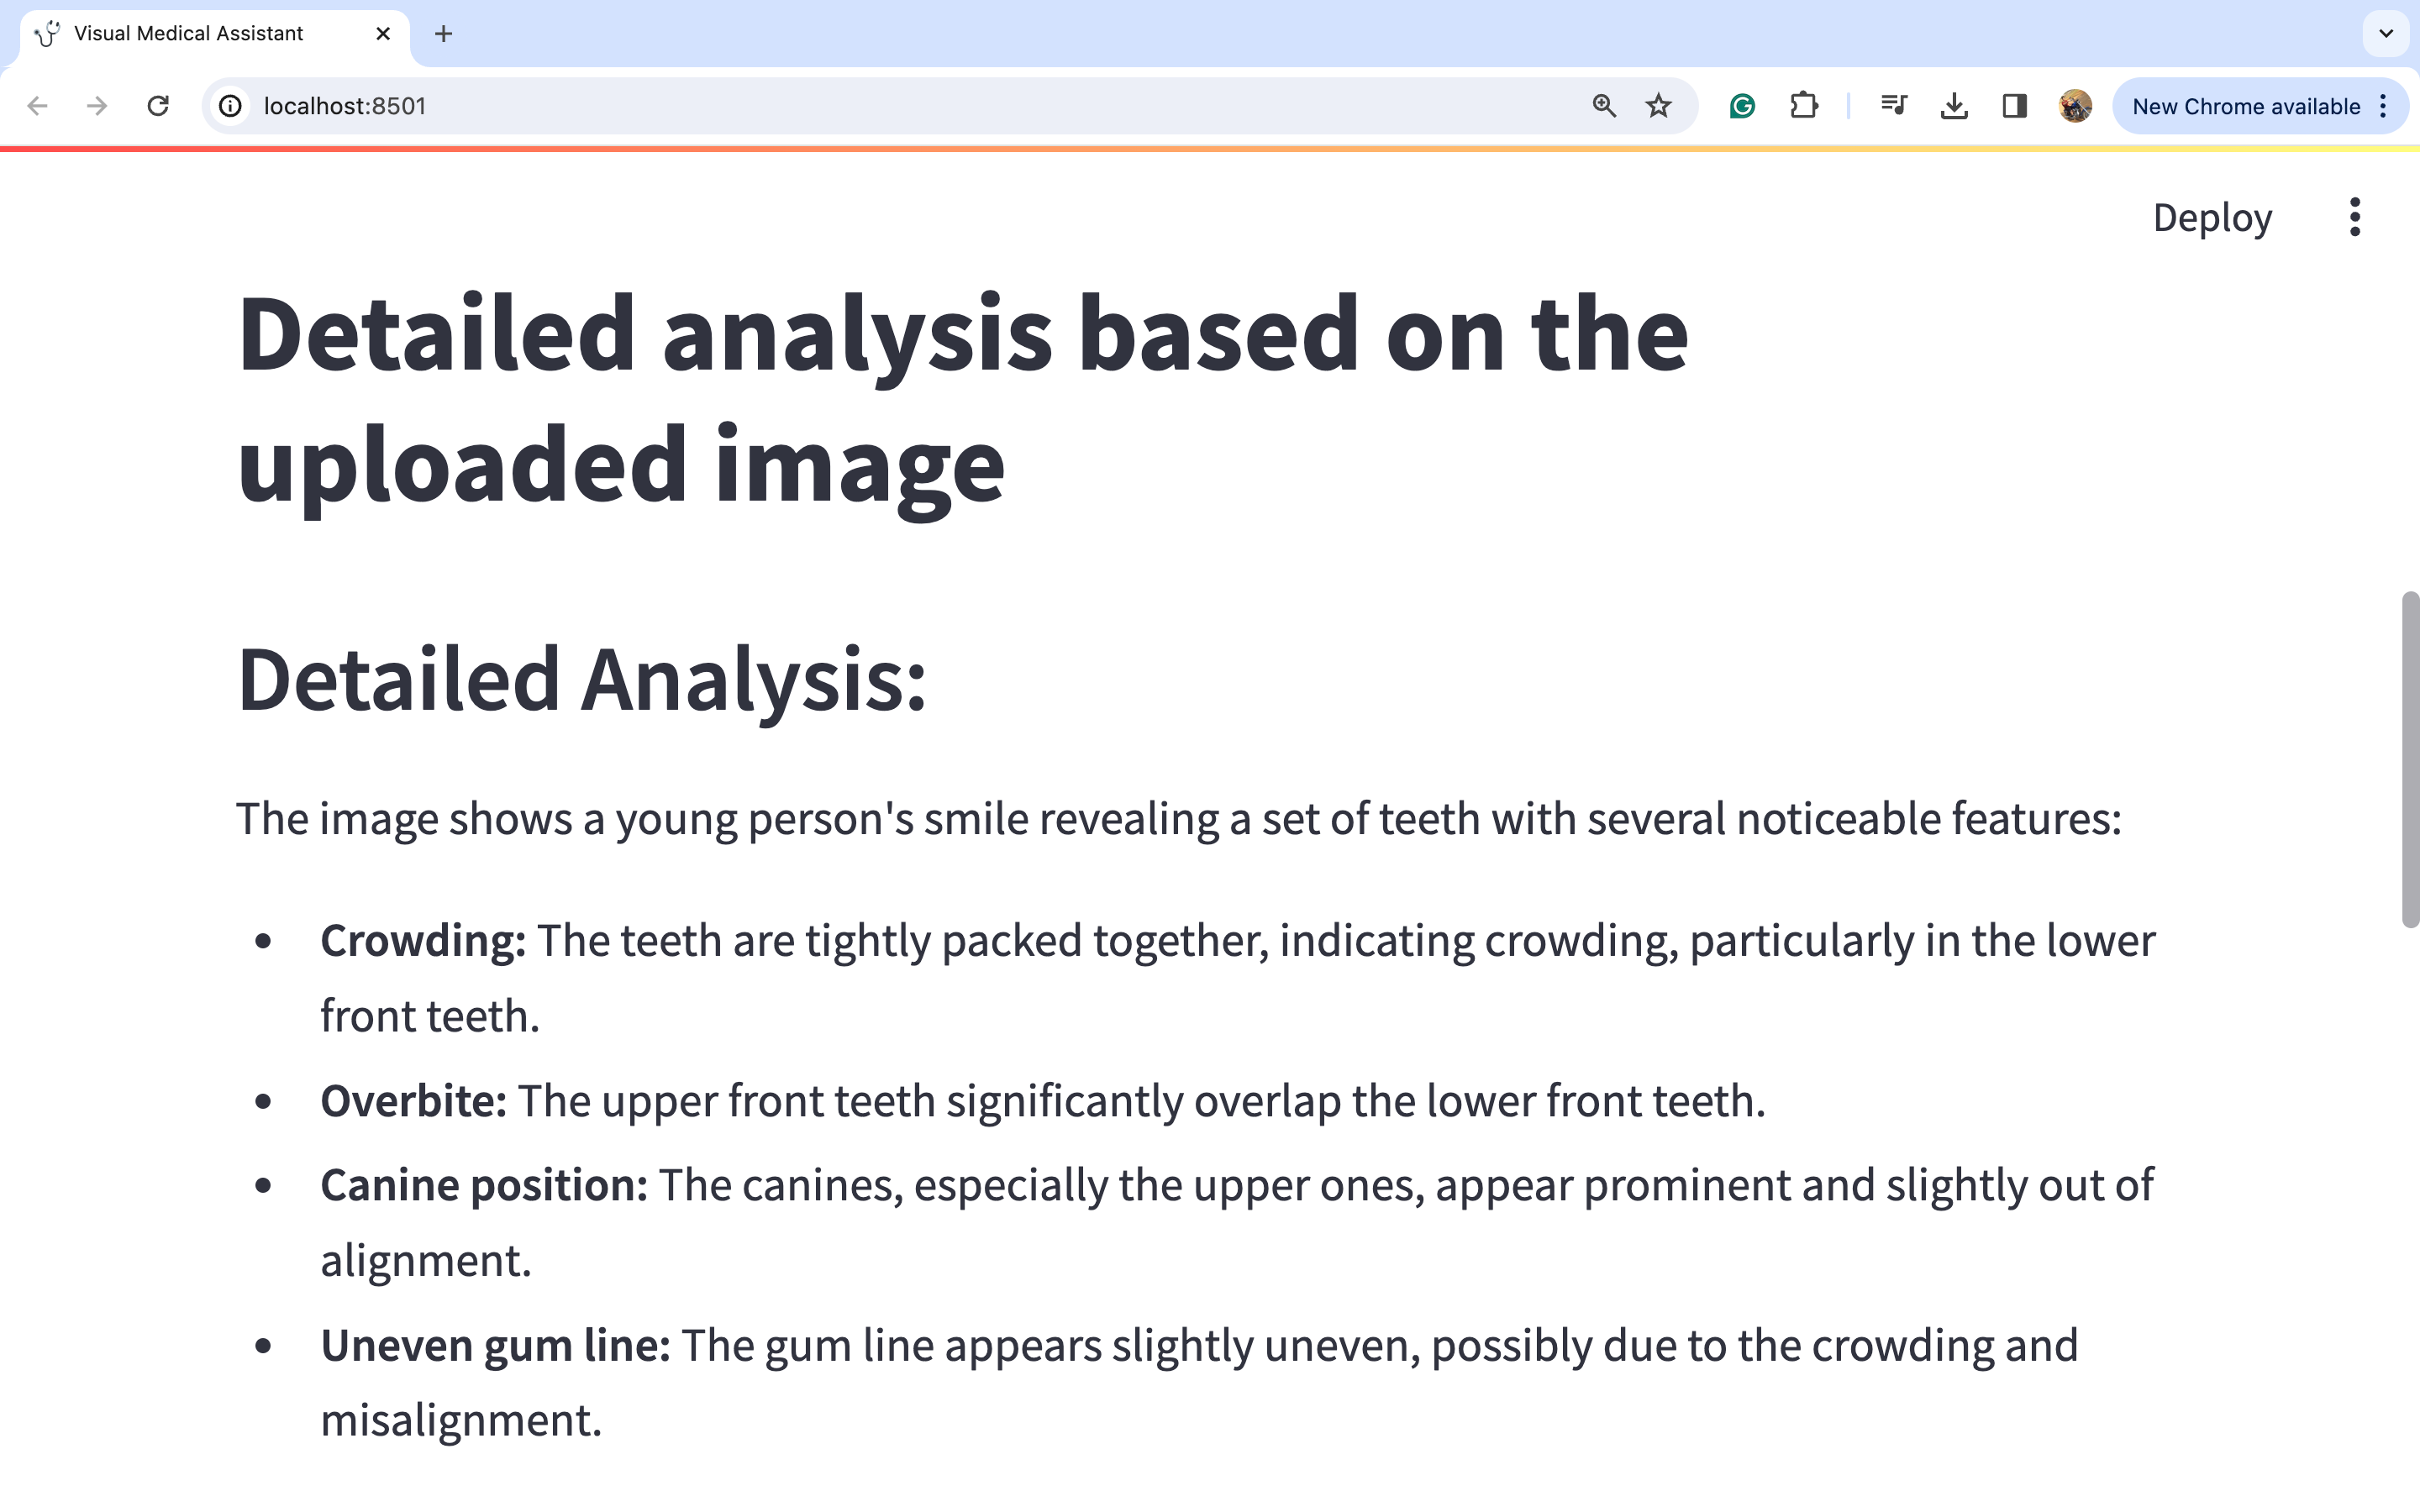Open a new tab
This screenshot has height=1512, width=2420.
[444, 34]
